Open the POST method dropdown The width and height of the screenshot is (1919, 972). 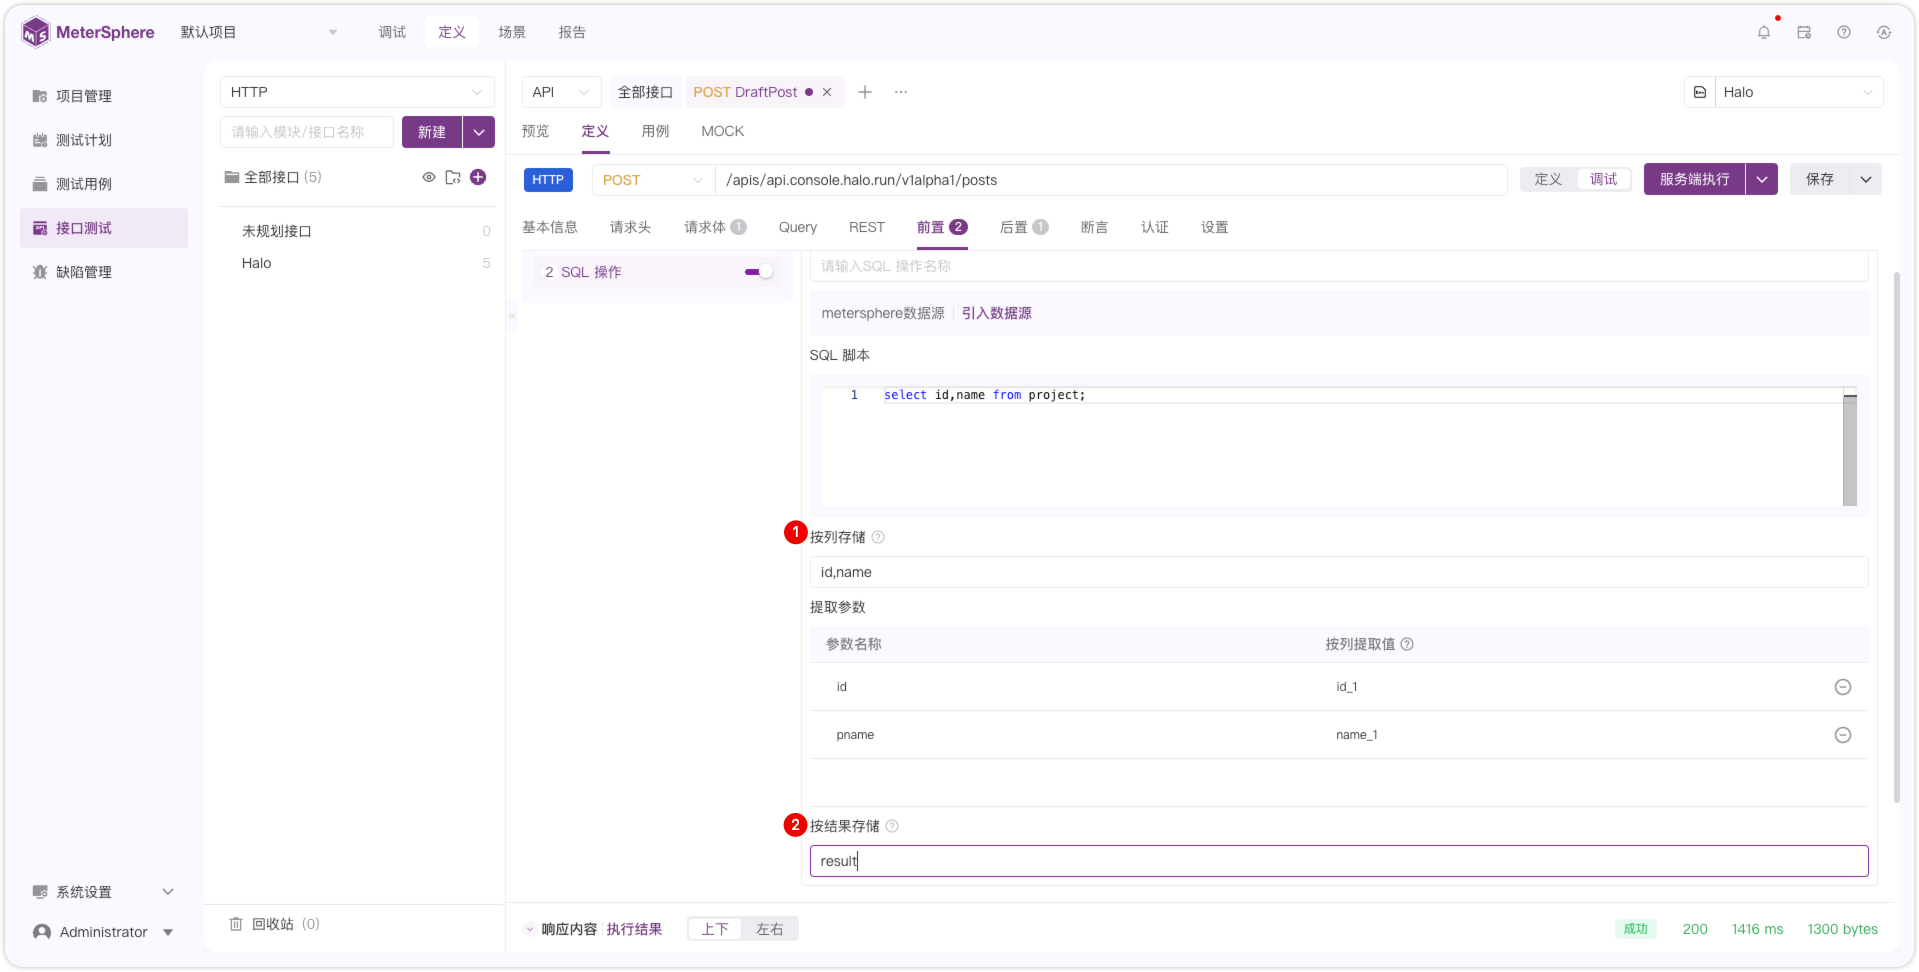653,180
